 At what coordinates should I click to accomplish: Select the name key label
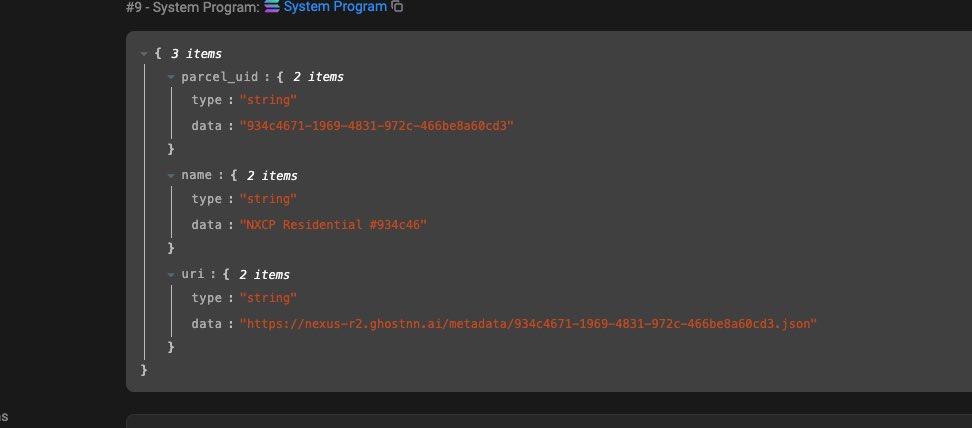click(x=197, y=176)
